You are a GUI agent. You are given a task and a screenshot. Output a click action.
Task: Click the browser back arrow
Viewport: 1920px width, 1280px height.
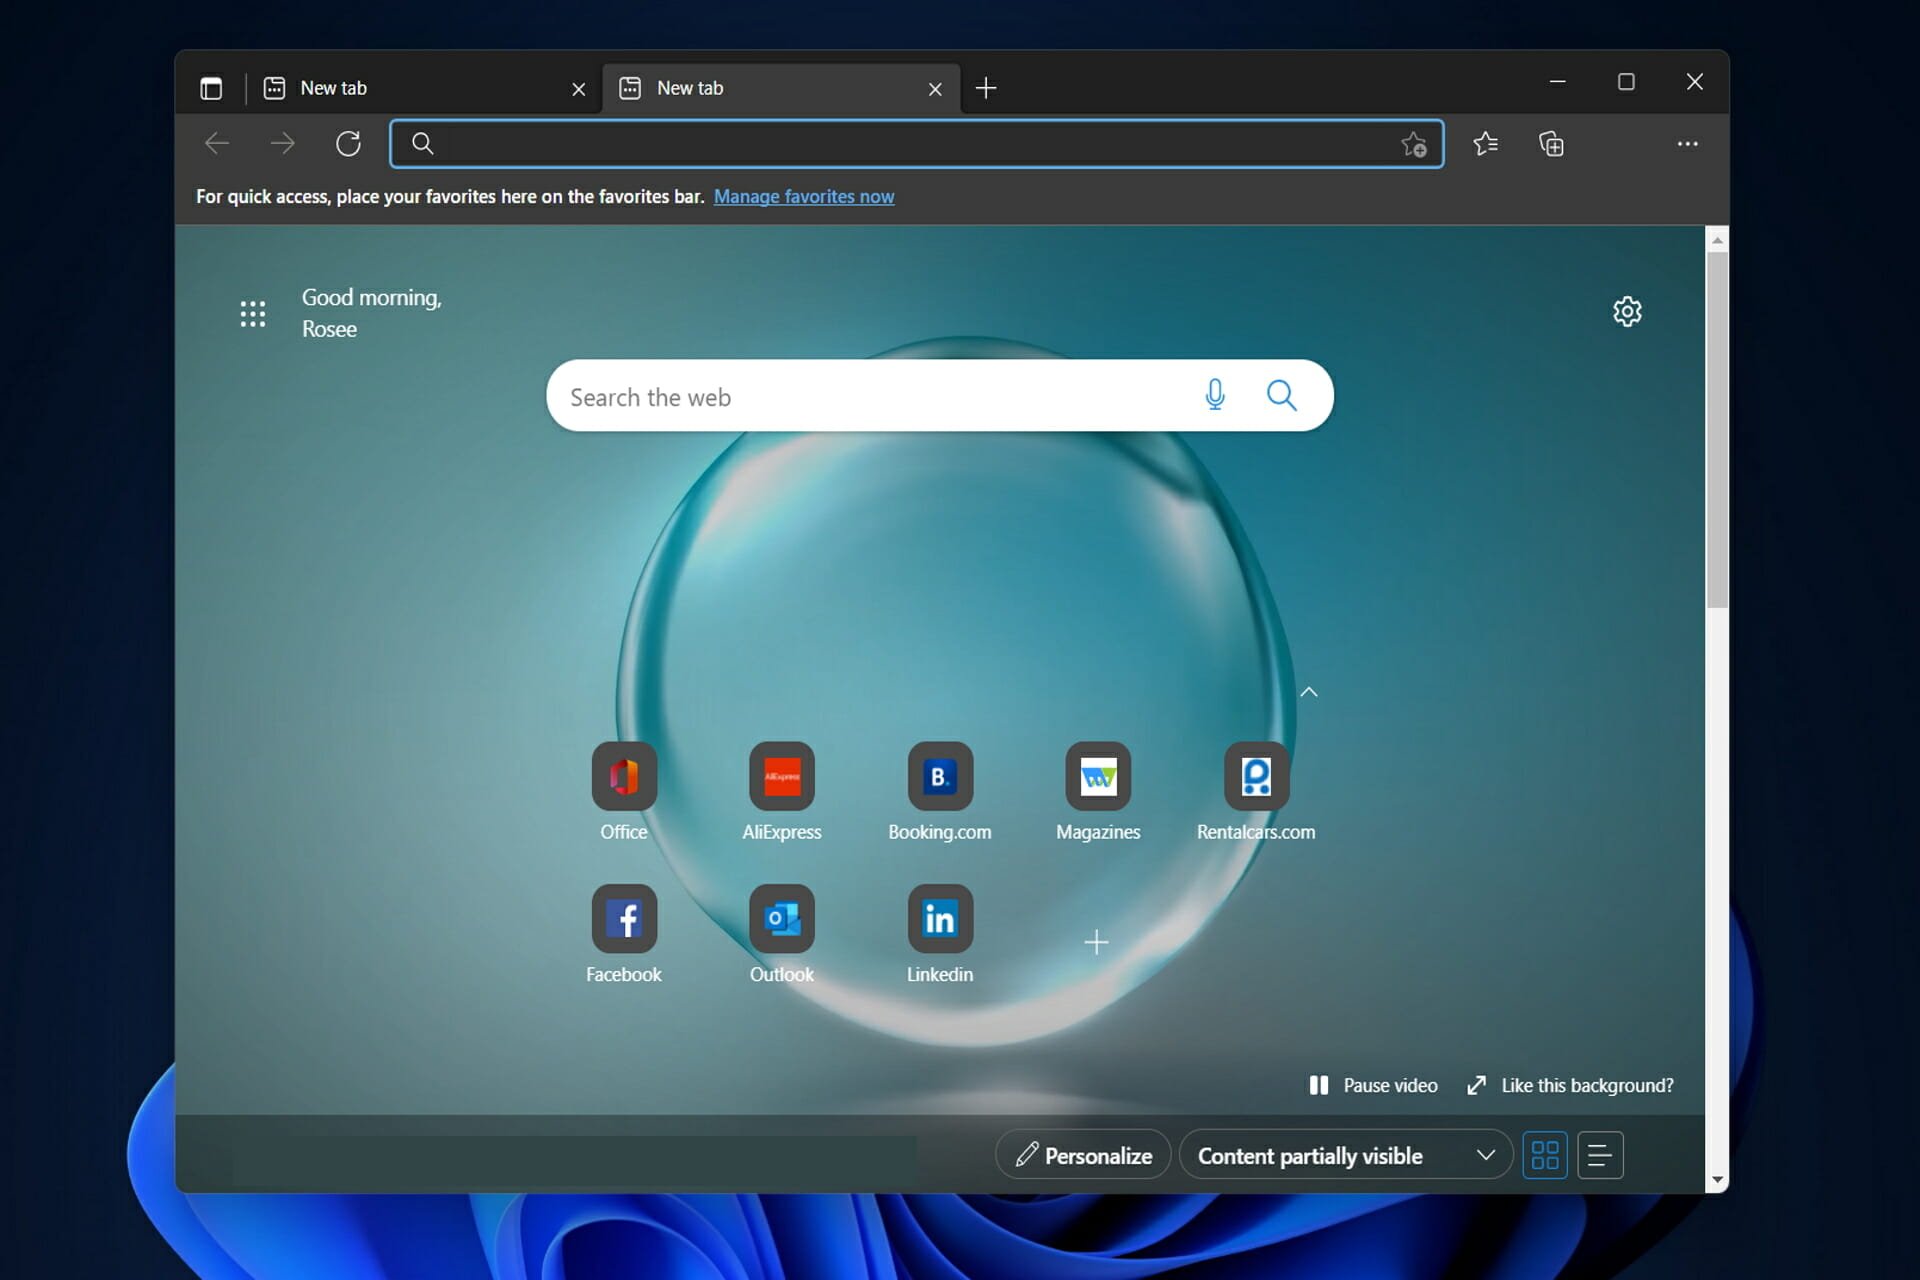pyautogui.click(x=217, y=144)
